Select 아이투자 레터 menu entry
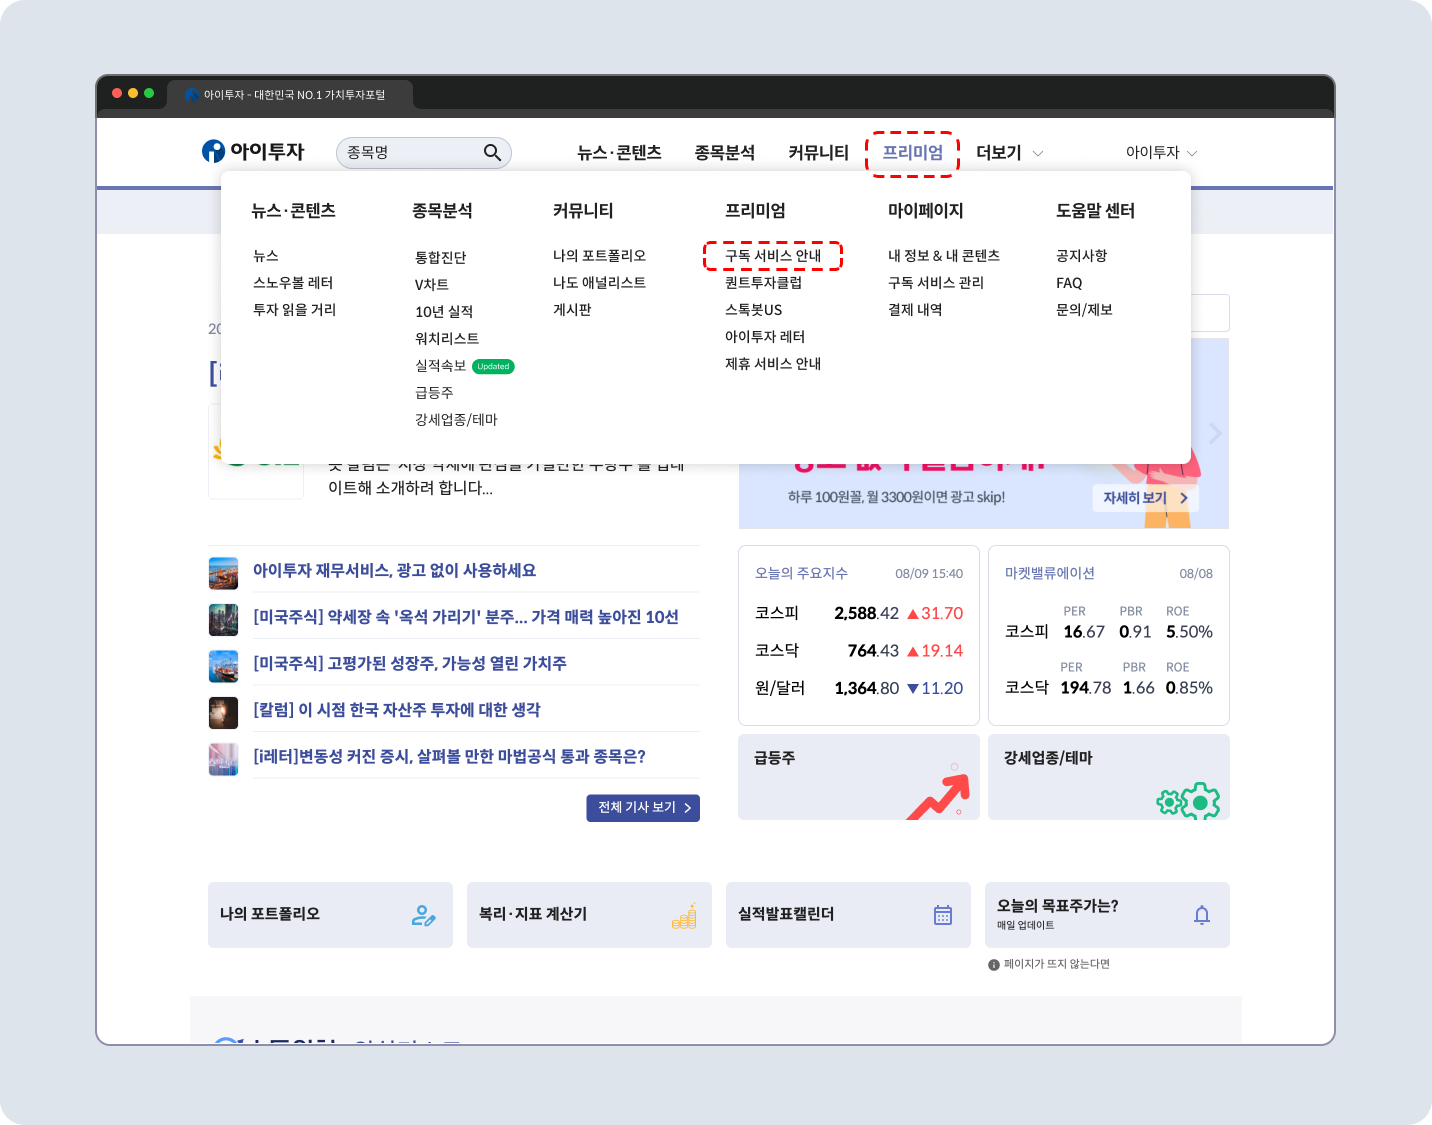The height and width of the screenshot is (1125, 1432). tap(765, 337)
